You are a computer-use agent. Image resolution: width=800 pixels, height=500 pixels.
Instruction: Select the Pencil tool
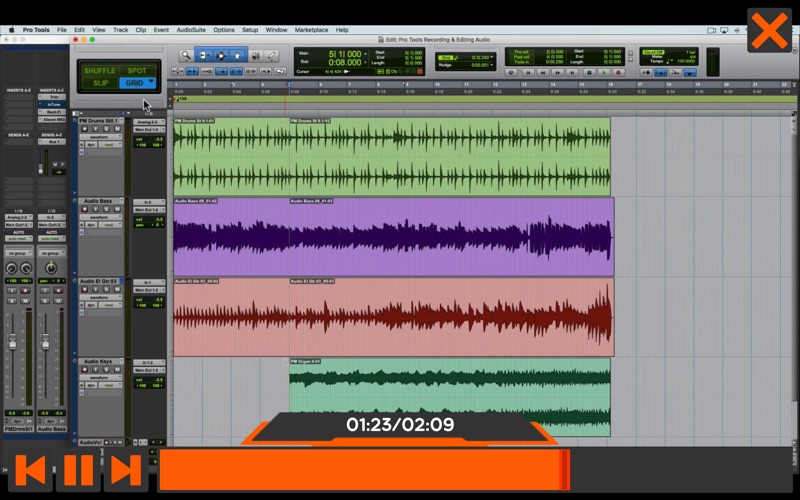pyautogui.click(x=272, y=56)
